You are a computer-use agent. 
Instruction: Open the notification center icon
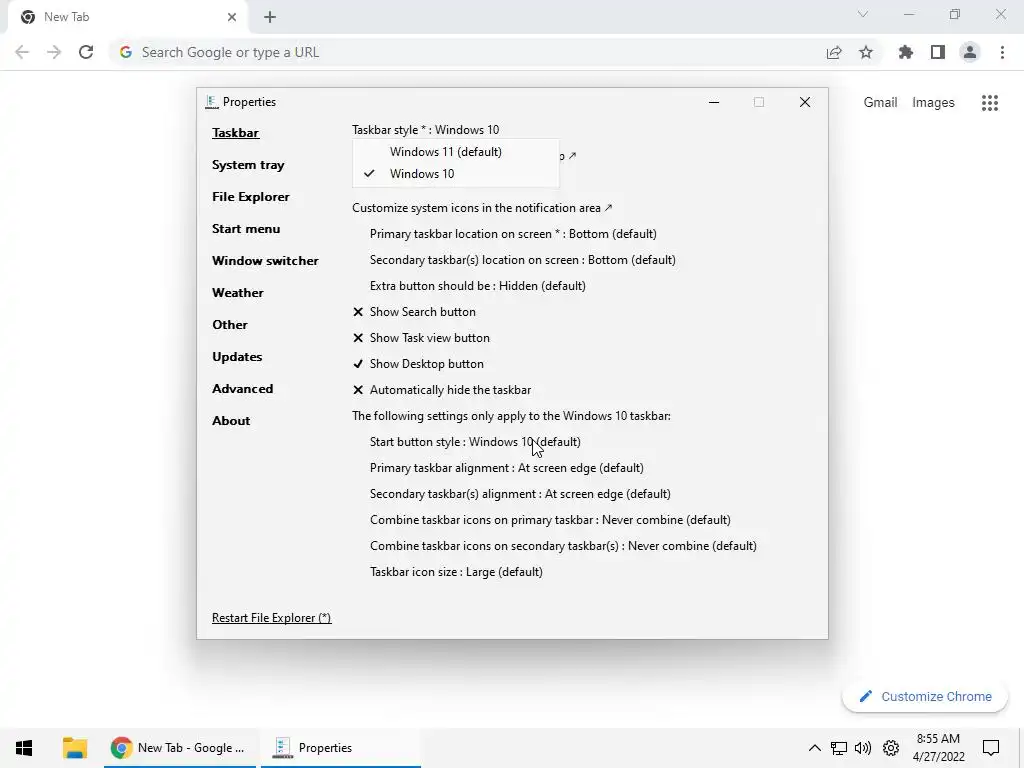pyautogui.click(x=991, y=748)
